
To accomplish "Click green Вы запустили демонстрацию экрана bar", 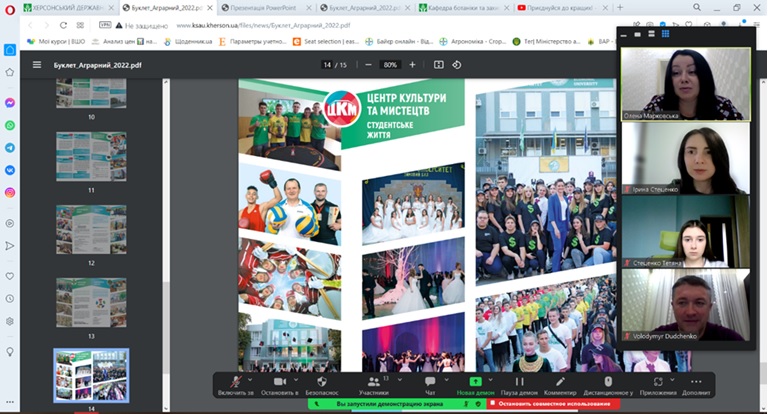I will pos(389,404).
